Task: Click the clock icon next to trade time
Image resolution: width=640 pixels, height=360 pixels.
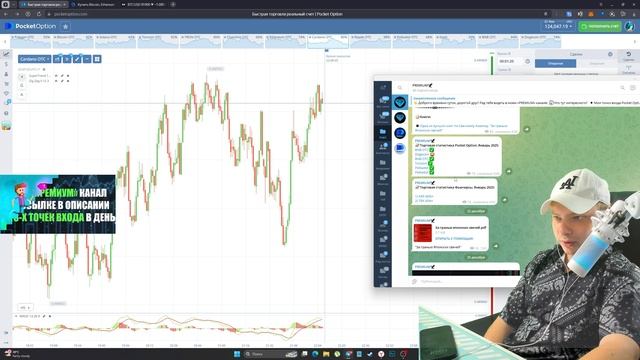Action: 527,61
